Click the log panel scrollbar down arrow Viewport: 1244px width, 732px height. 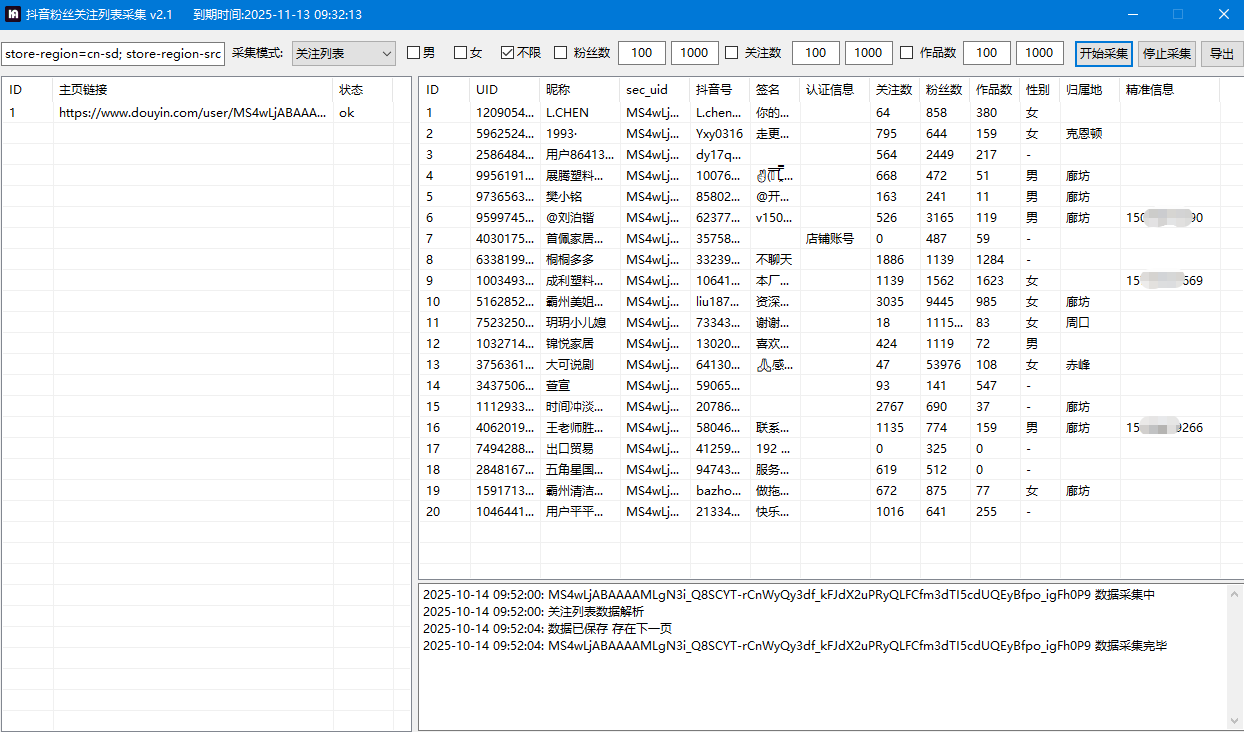(1234, 721)
